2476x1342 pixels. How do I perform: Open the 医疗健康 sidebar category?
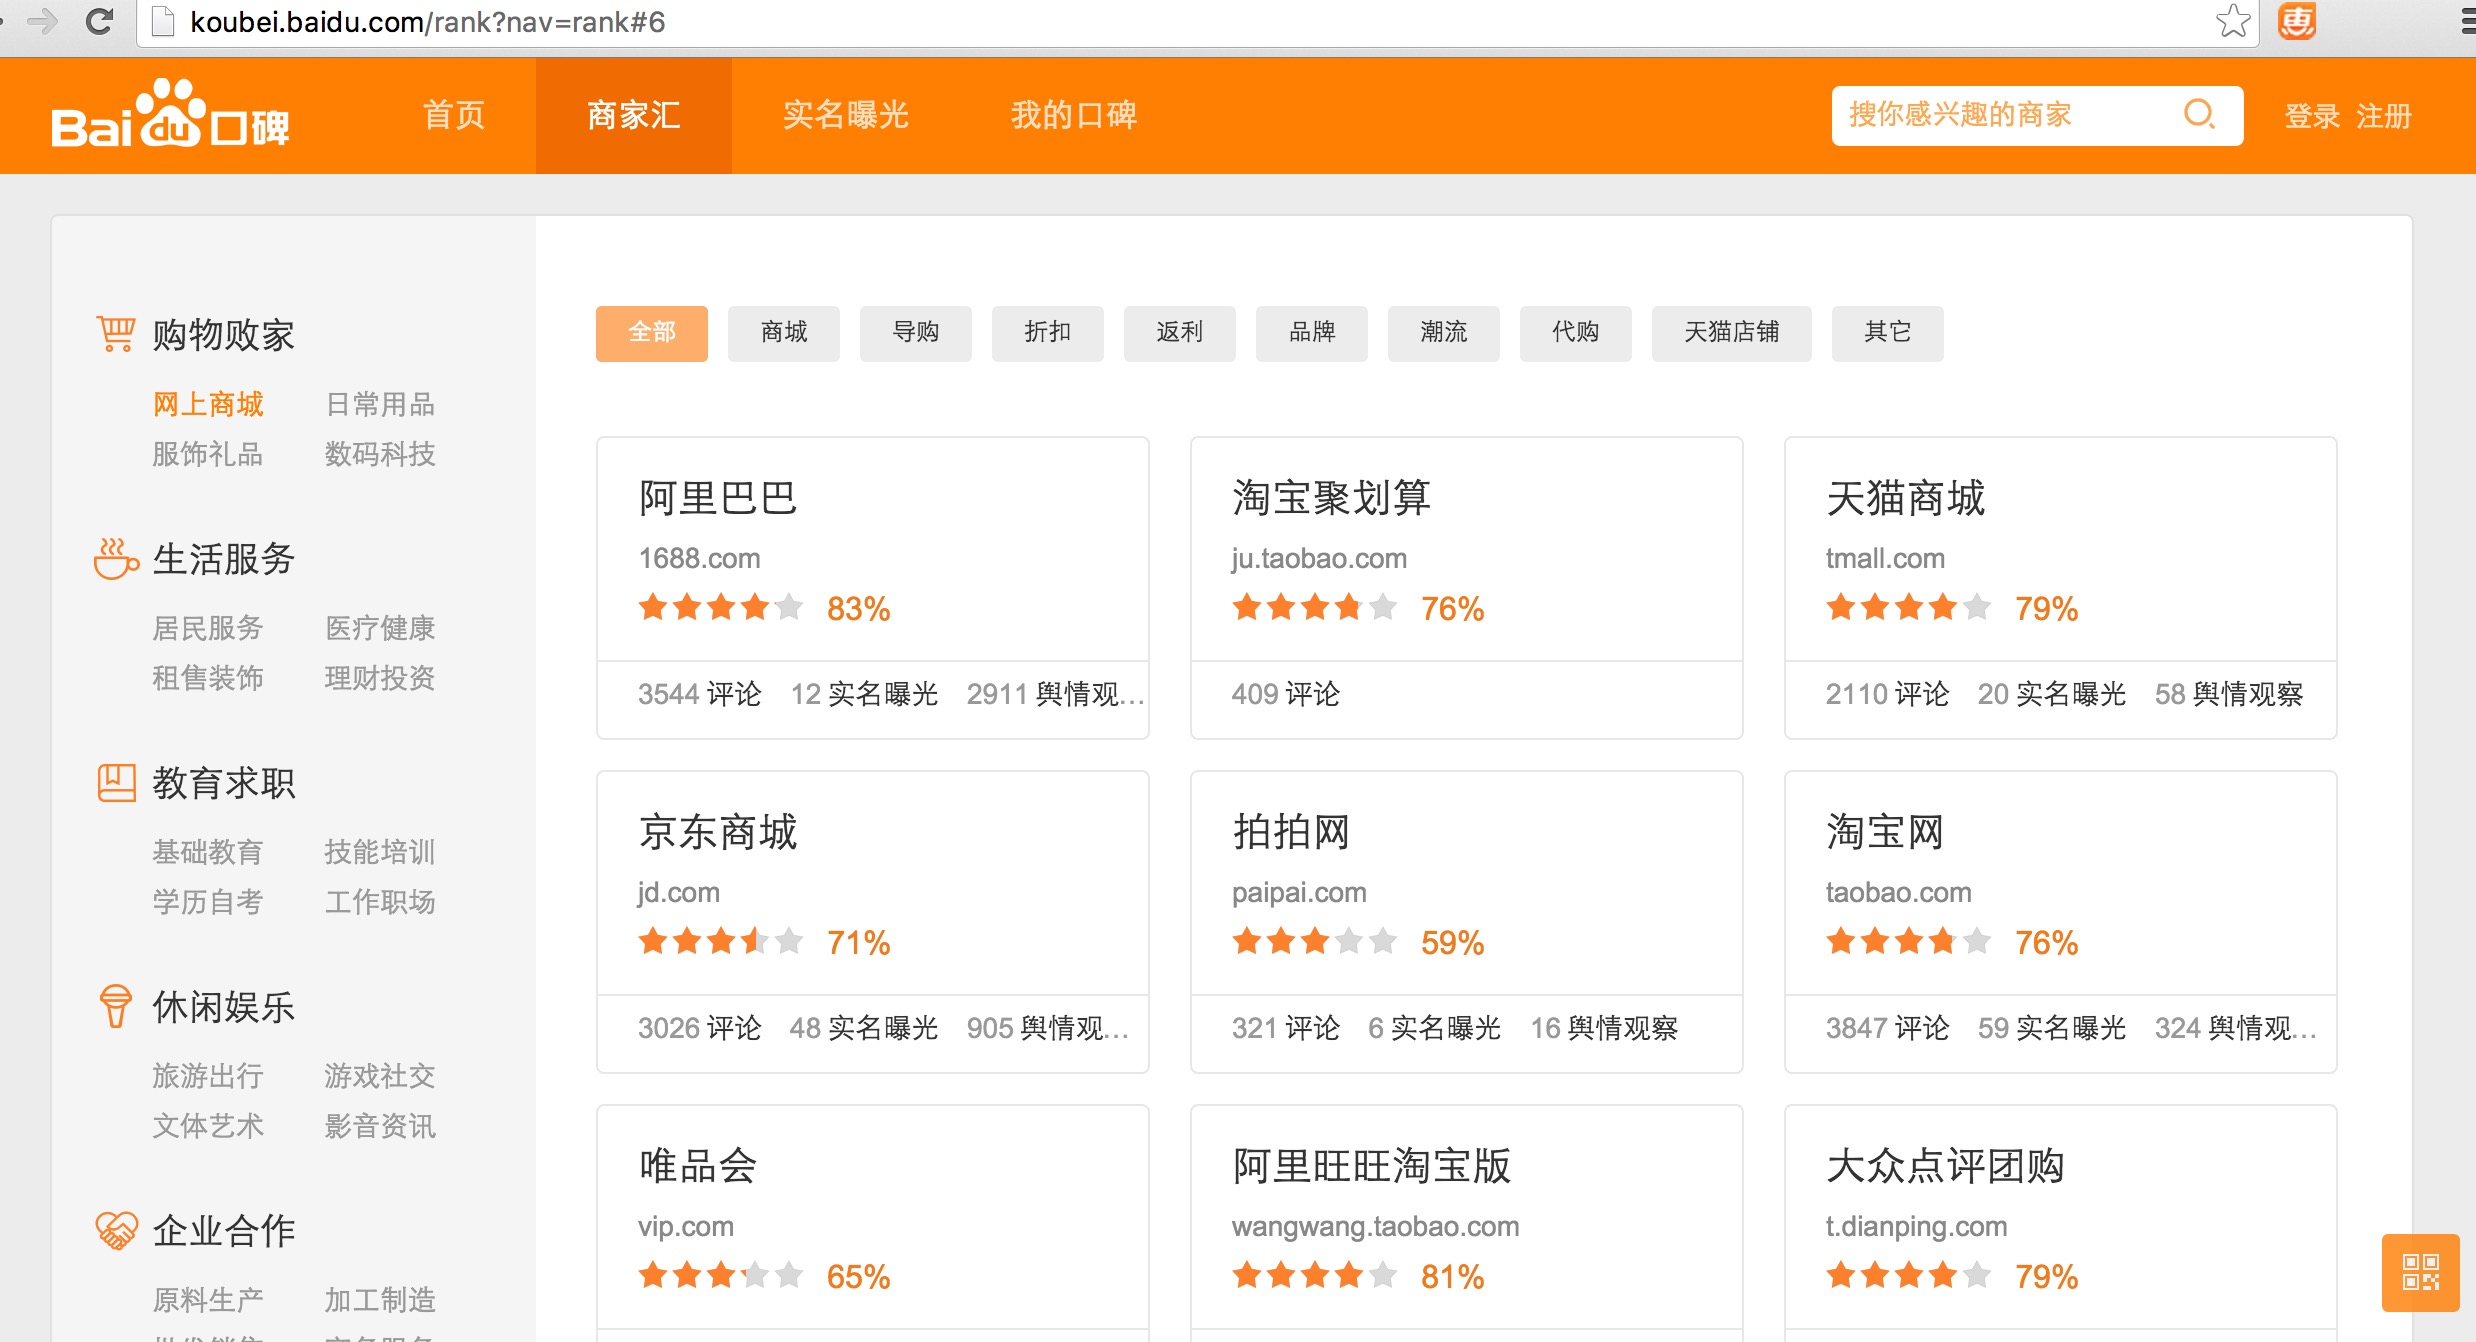click(x=380, y=628)
